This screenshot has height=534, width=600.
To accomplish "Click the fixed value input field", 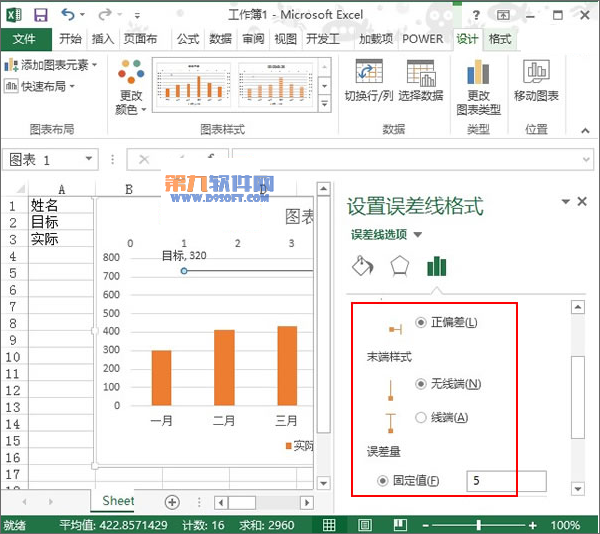I will [x=506, y=481].
